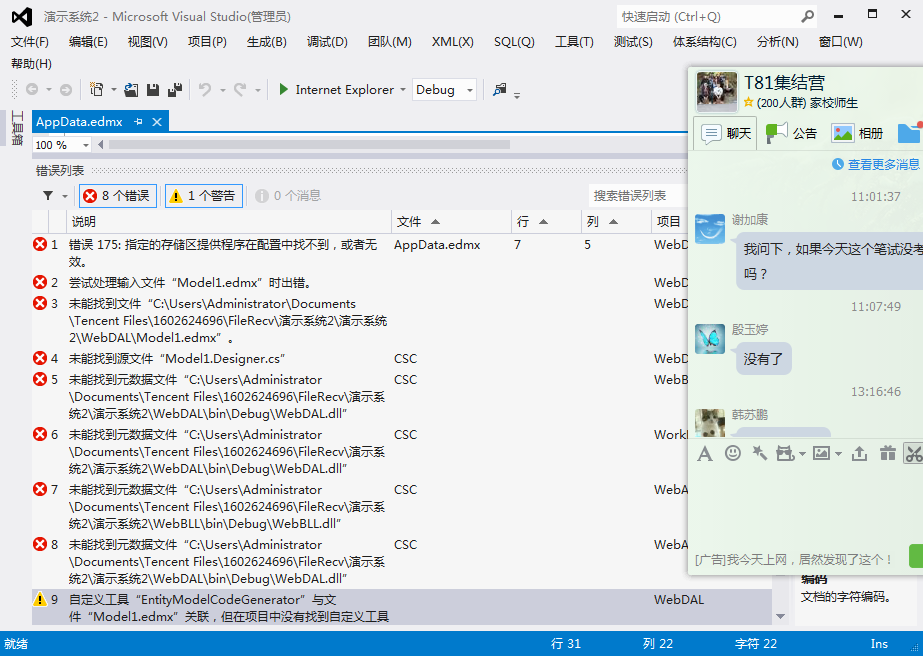
Task: Sort errors by the 行 column header
Action: (547, 221)
